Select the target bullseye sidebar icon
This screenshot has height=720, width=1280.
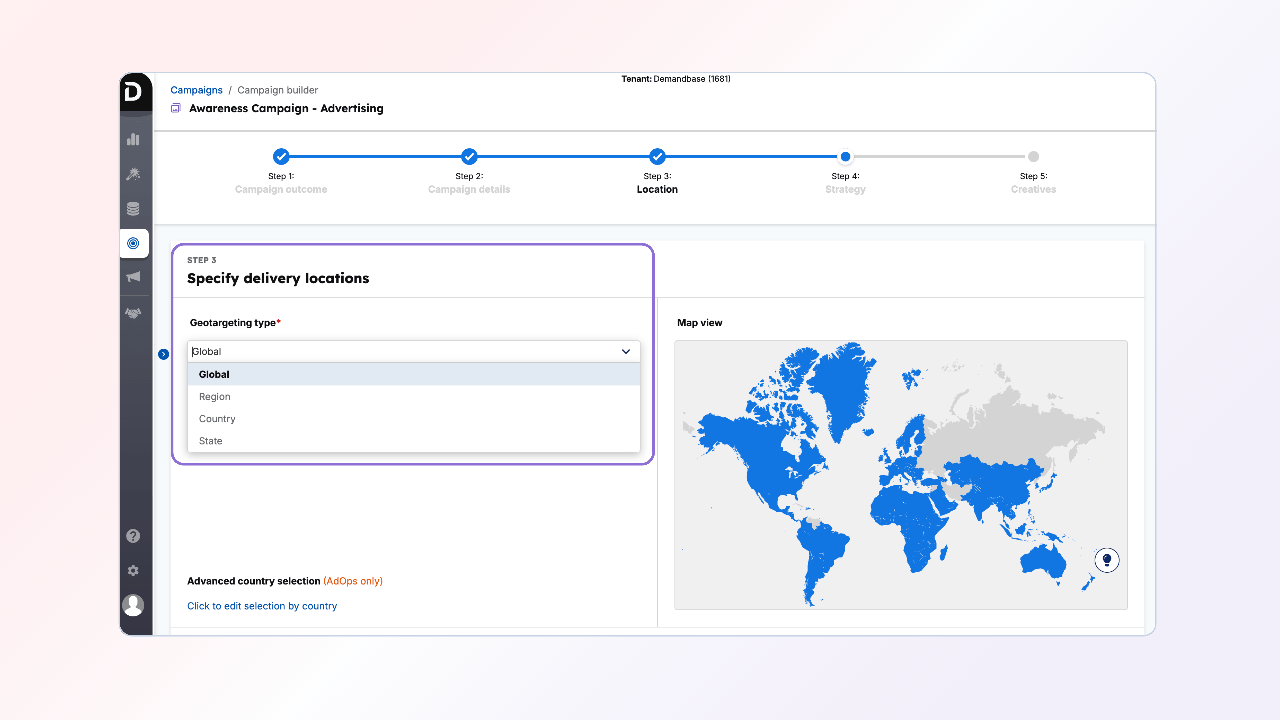coord(133,243)
